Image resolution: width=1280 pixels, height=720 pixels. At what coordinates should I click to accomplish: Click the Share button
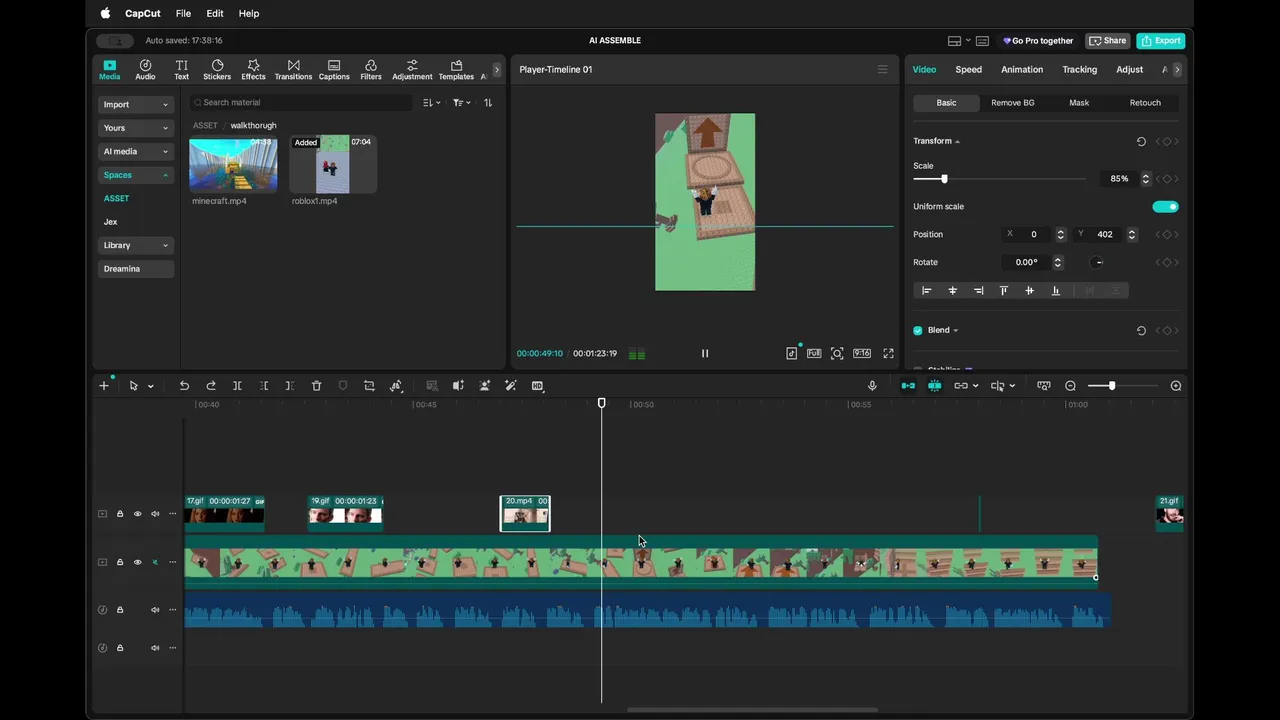pyautogui.click(x=1107, y=41)
